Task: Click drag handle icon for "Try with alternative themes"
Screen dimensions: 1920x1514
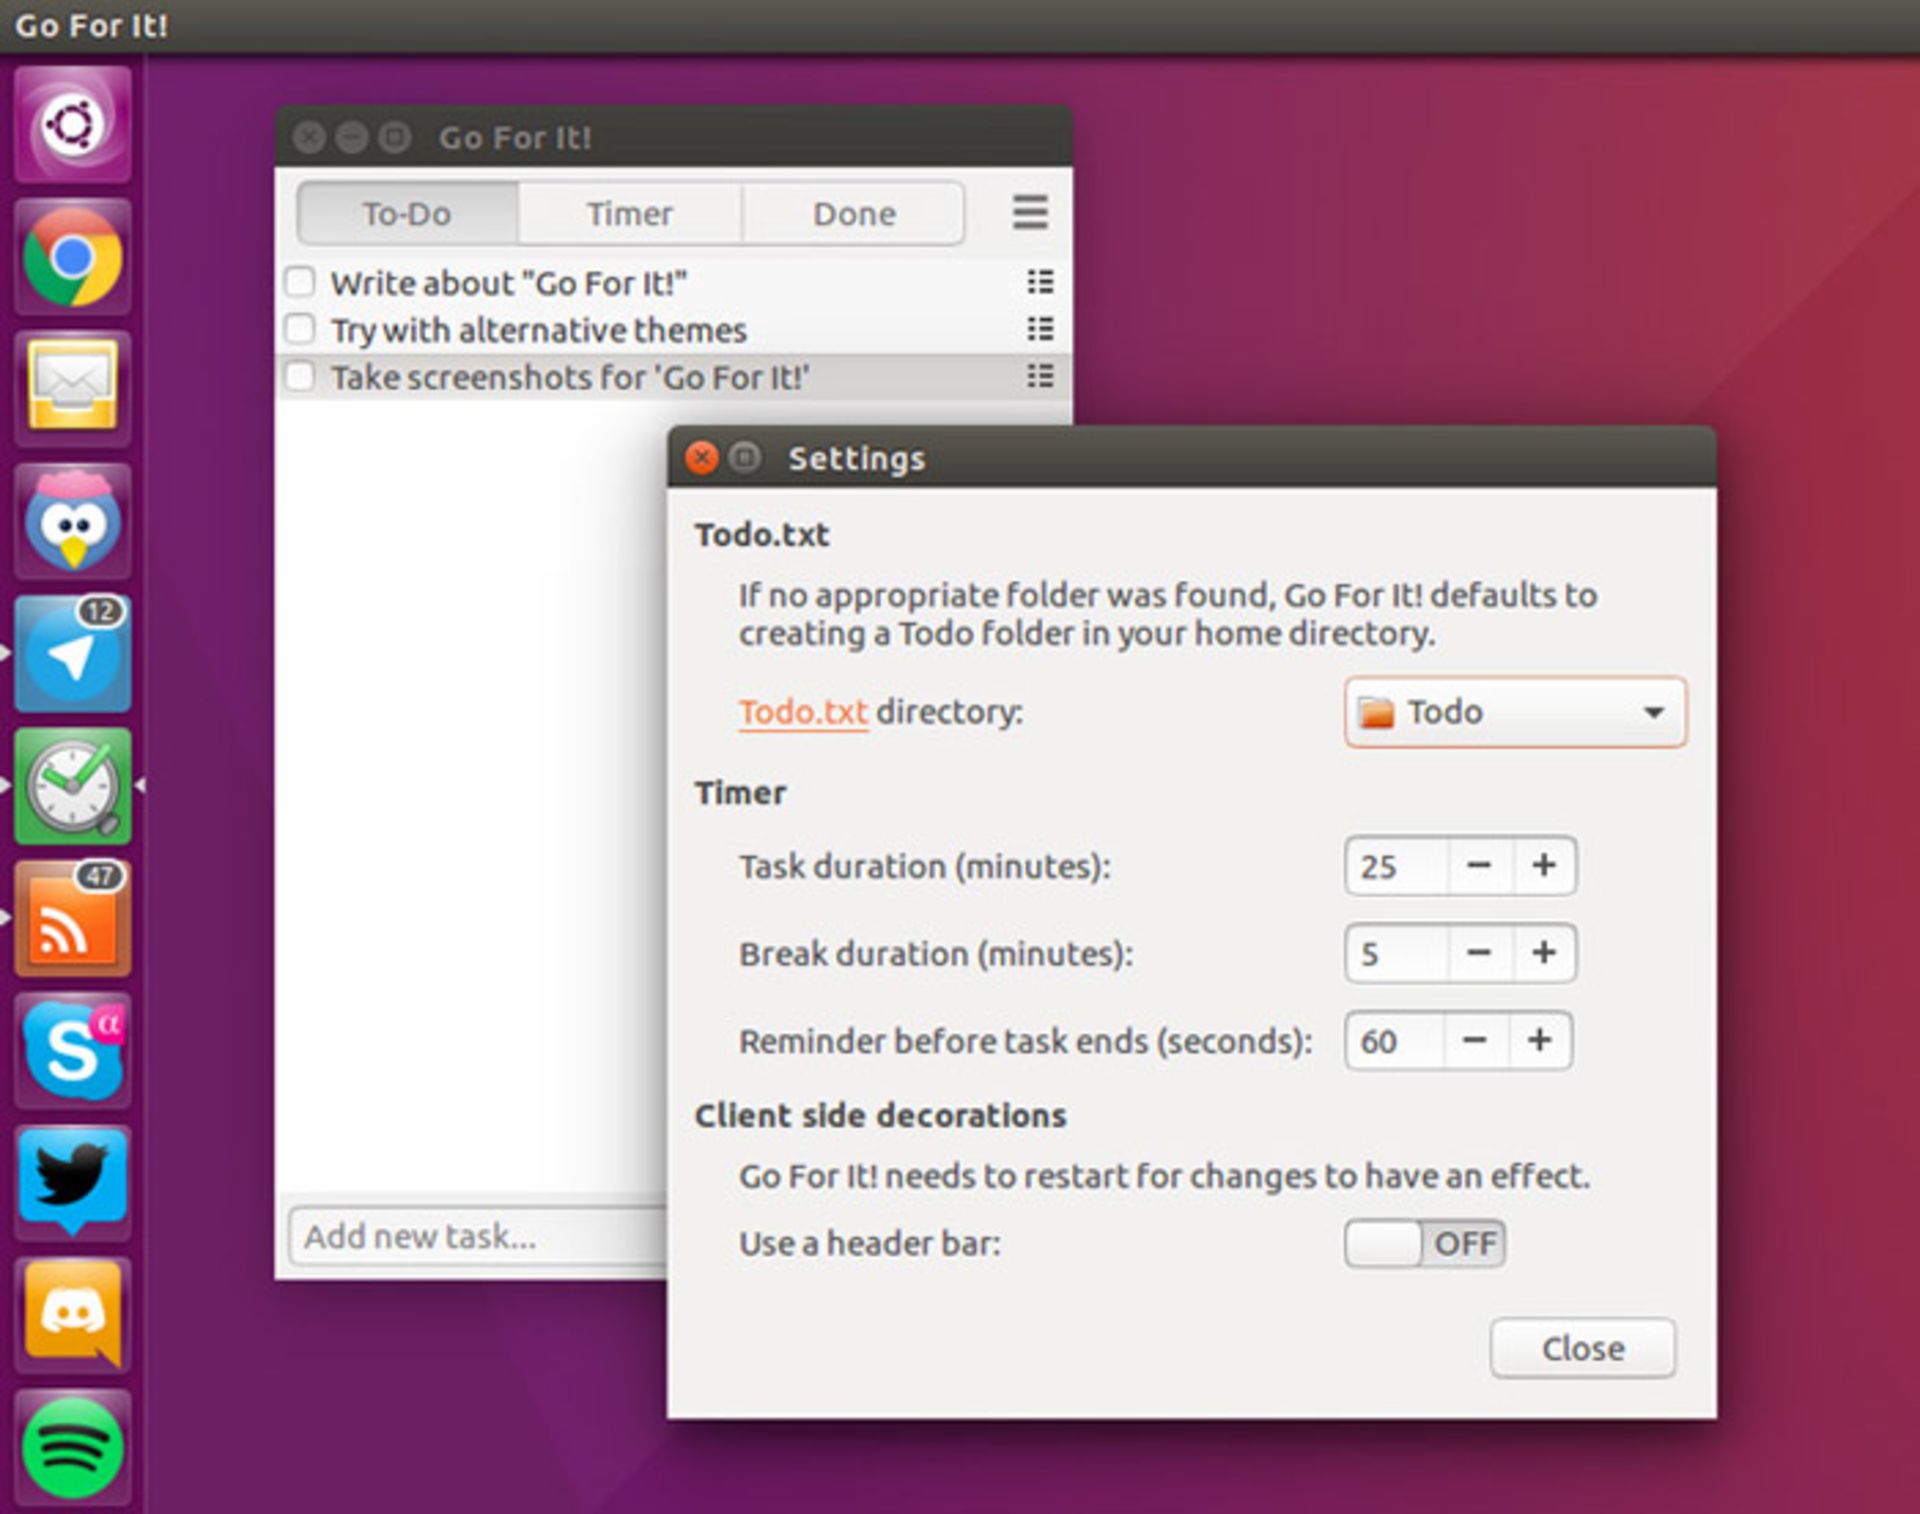Action: [x=1040, y=330]
